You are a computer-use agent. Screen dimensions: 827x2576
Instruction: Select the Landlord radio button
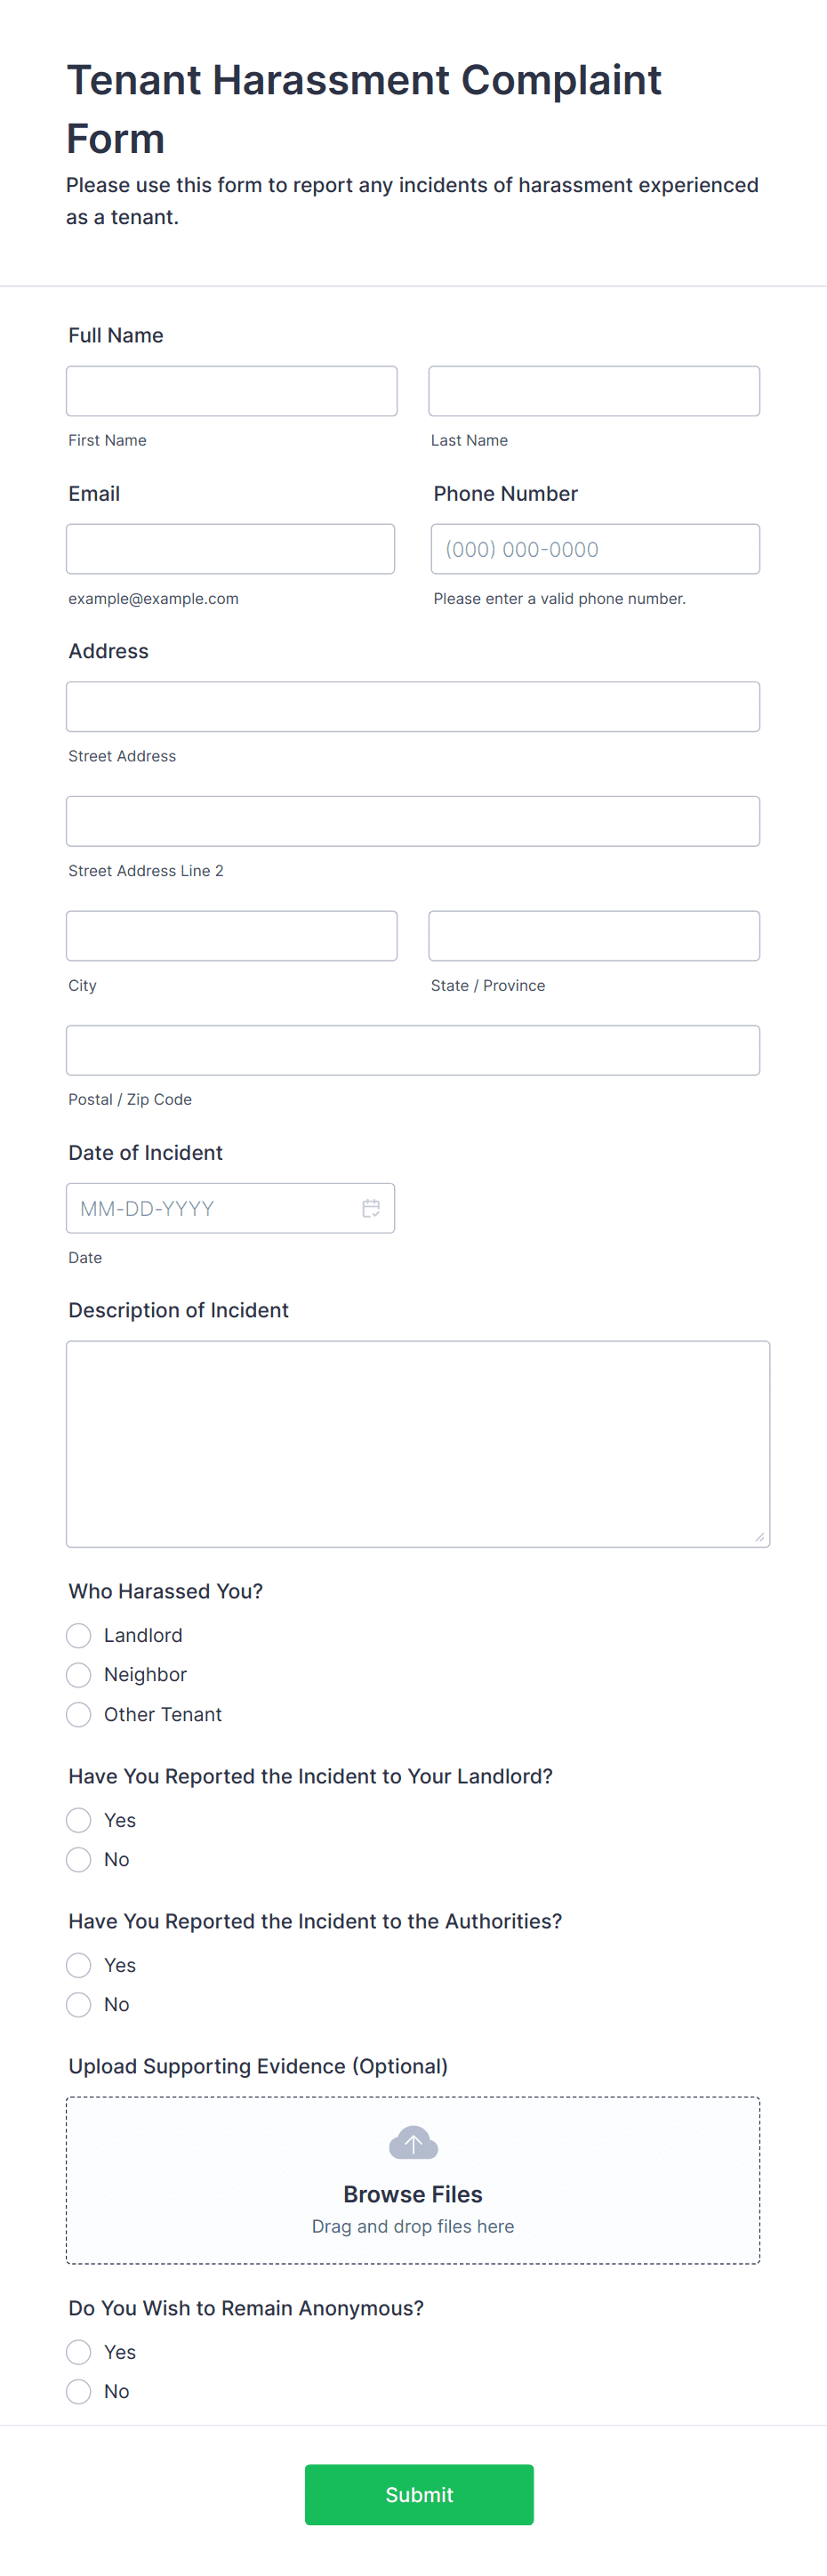(x=78, y=1635)
